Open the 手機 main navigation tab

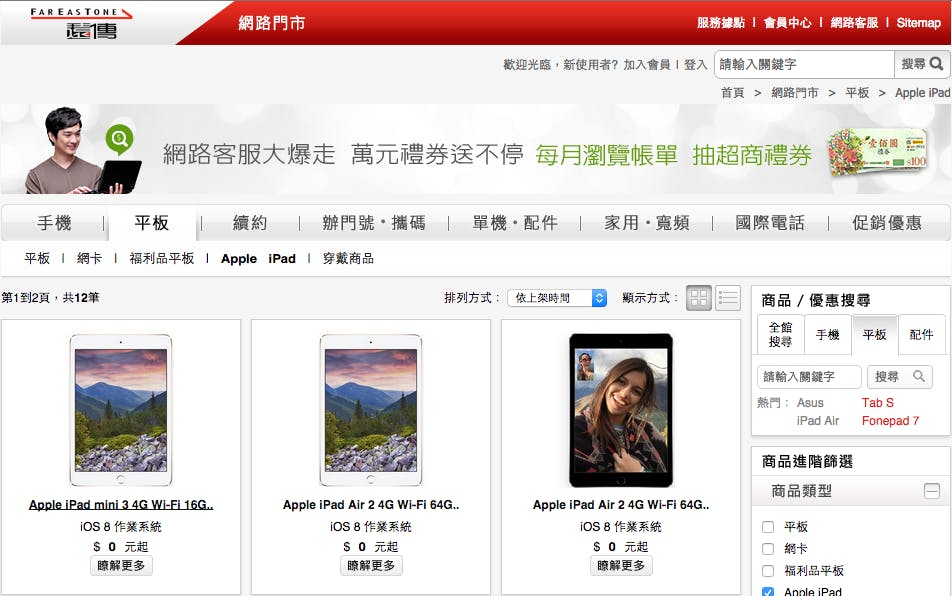pos(54,223)
